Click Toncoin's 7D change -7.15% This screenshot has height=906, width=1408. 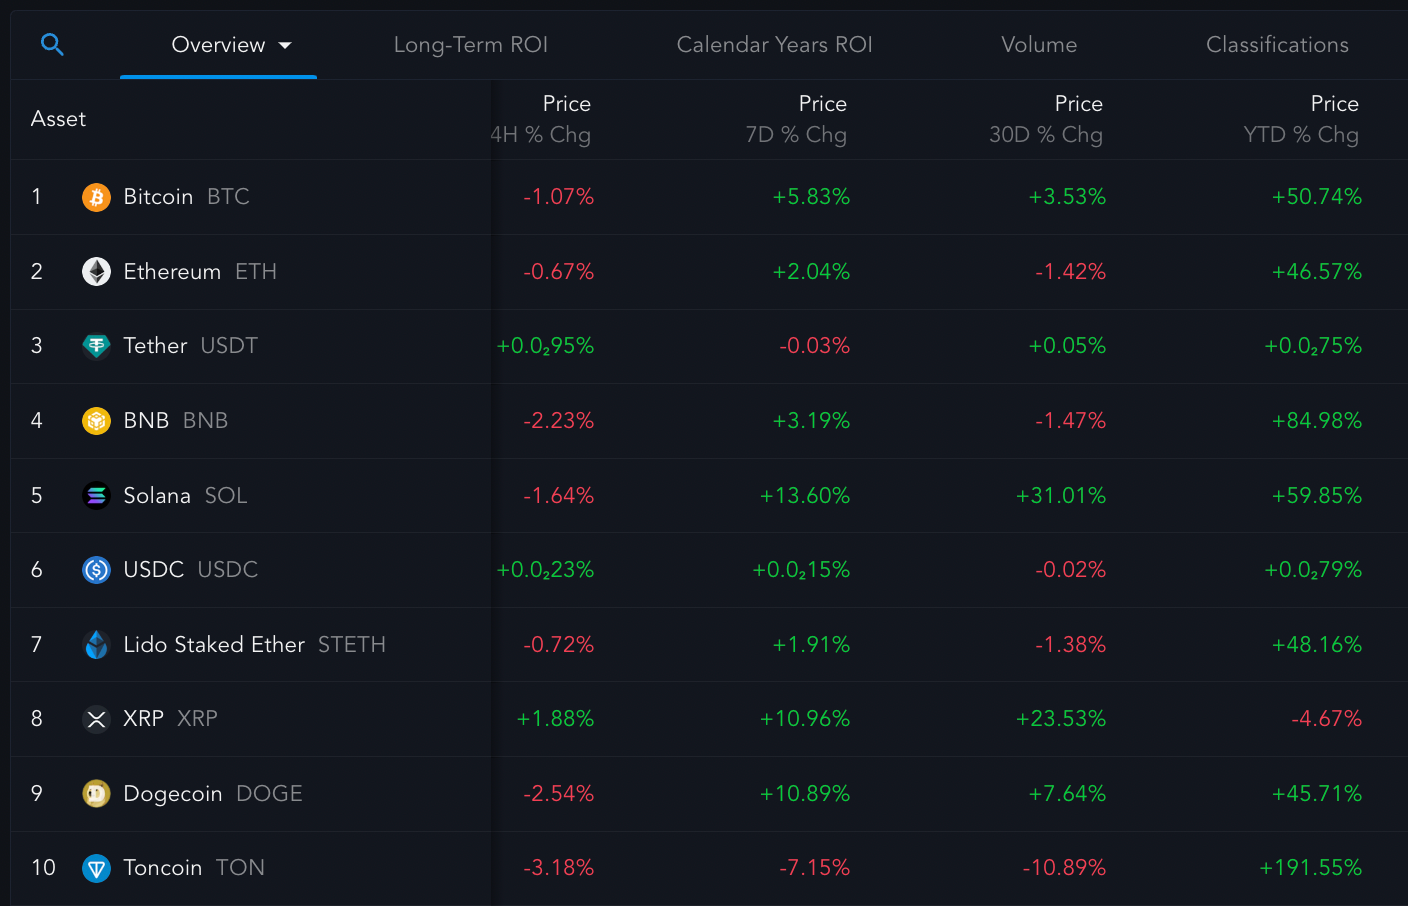(814, 868)
